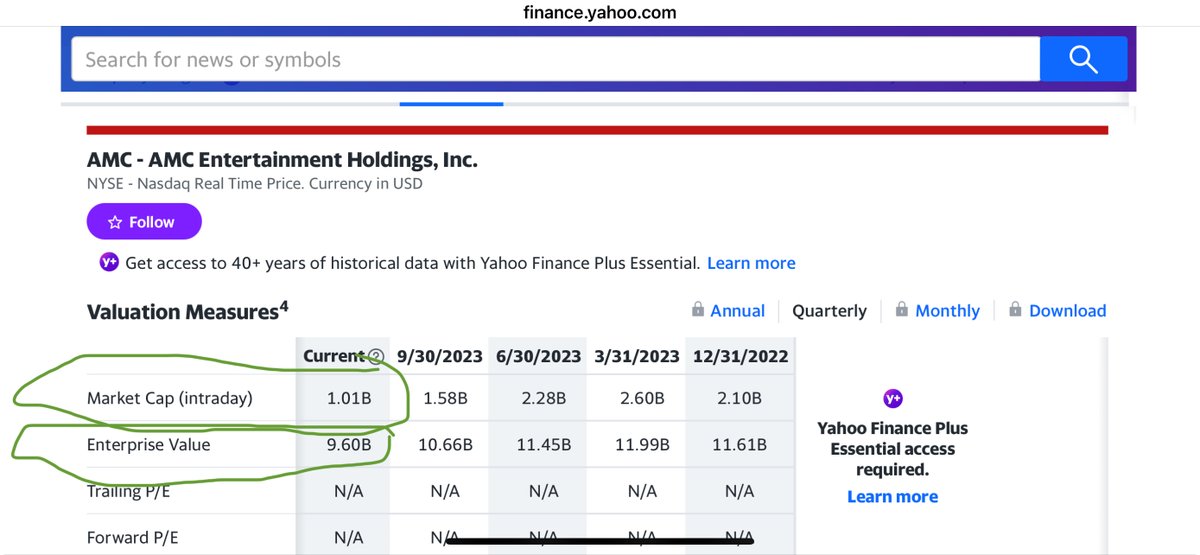
Task: Click the Download link
Action: click(x=1067, y=311)
